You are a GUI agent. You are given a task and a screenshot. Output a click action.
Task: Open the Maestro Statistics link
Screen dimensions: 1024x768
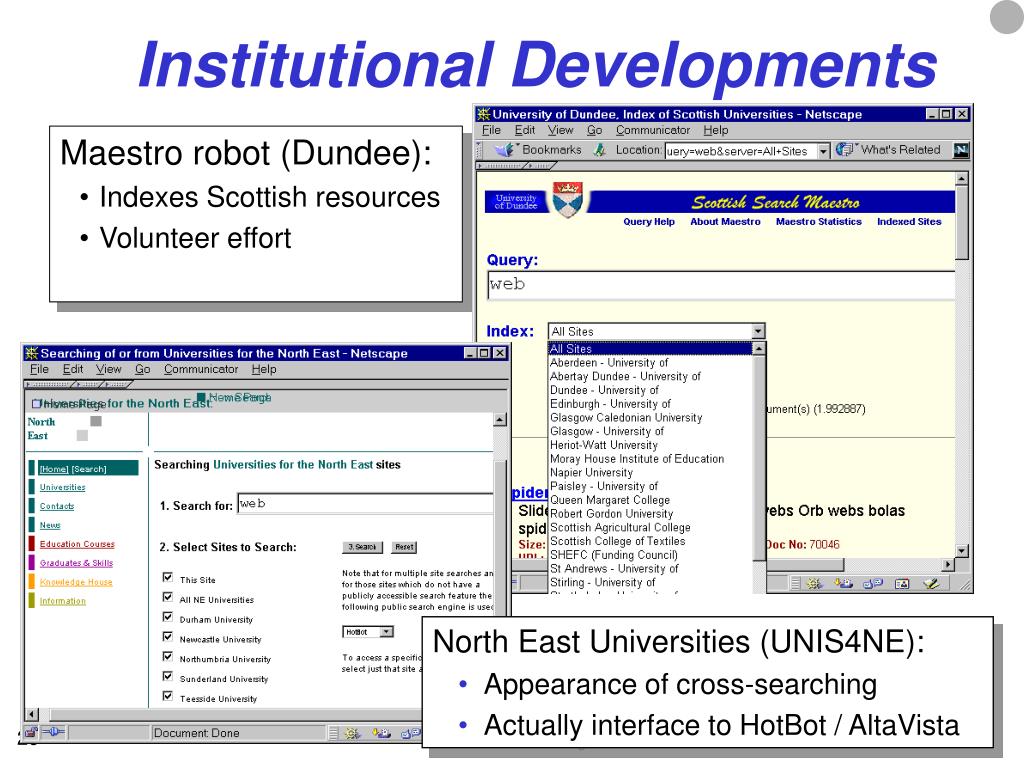pyautogui.click(x=819, y=221)
